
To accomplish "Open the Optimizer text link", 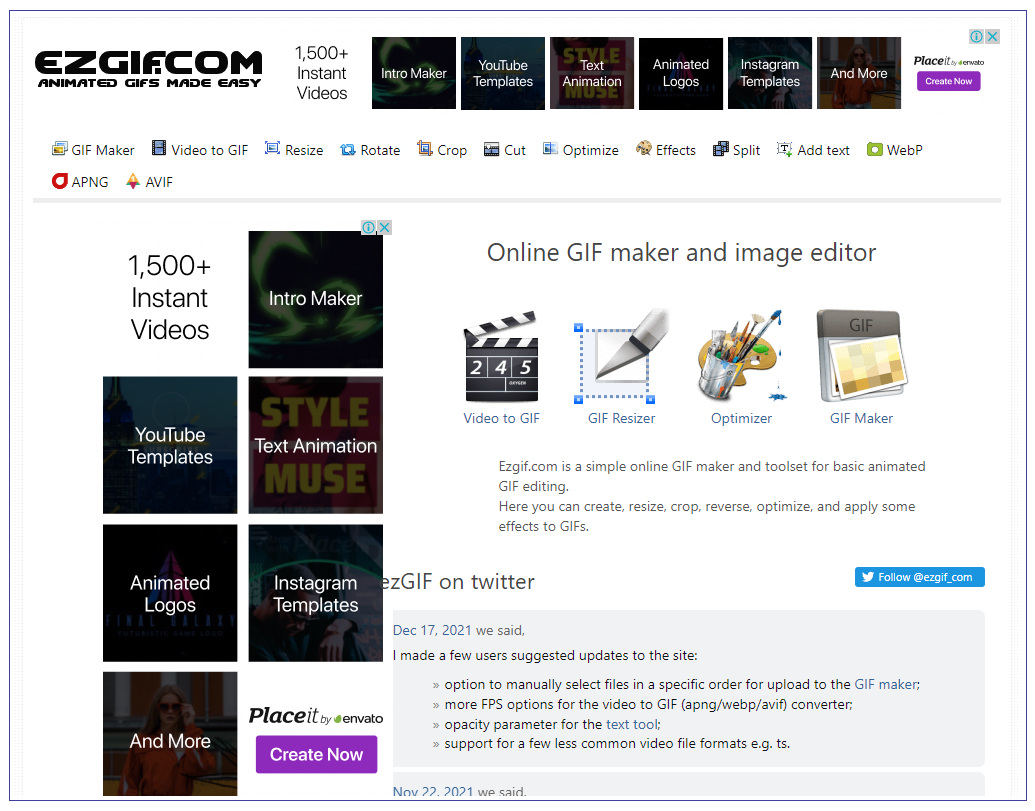I will (x=741, y=418).
